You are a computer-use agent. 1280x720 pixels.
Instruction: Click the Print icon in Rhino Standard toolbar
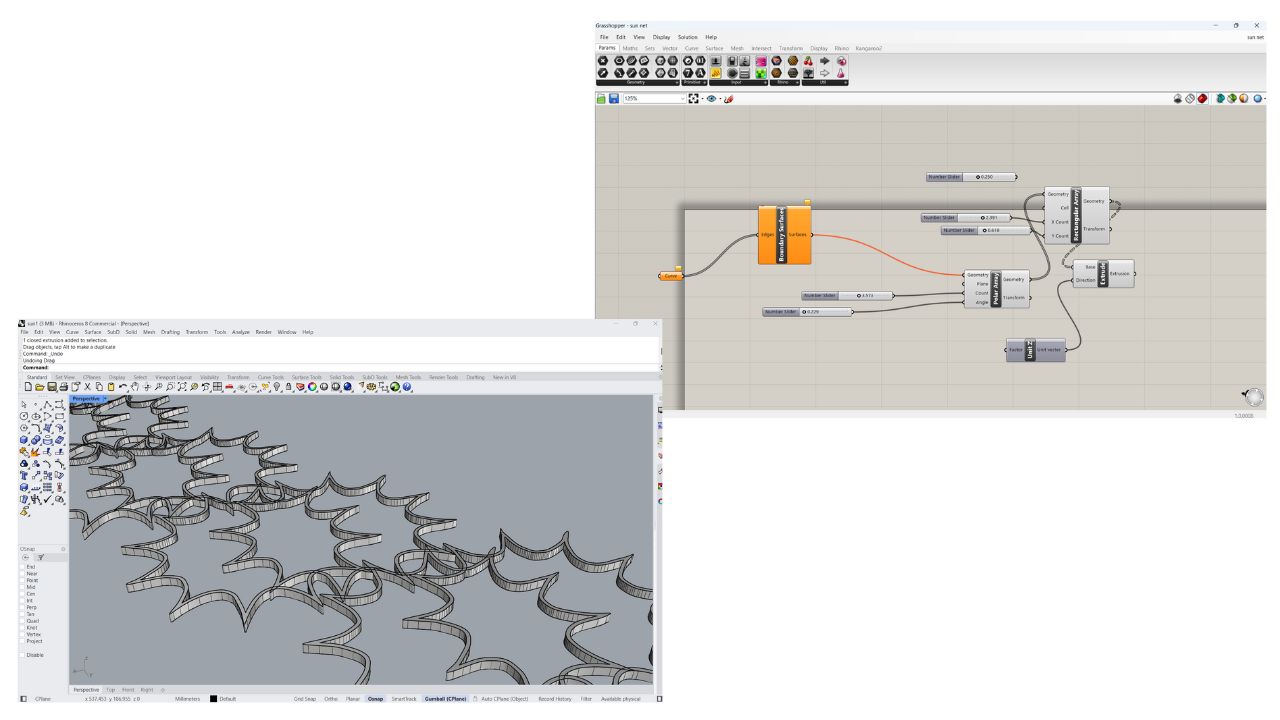pos(64,387)
